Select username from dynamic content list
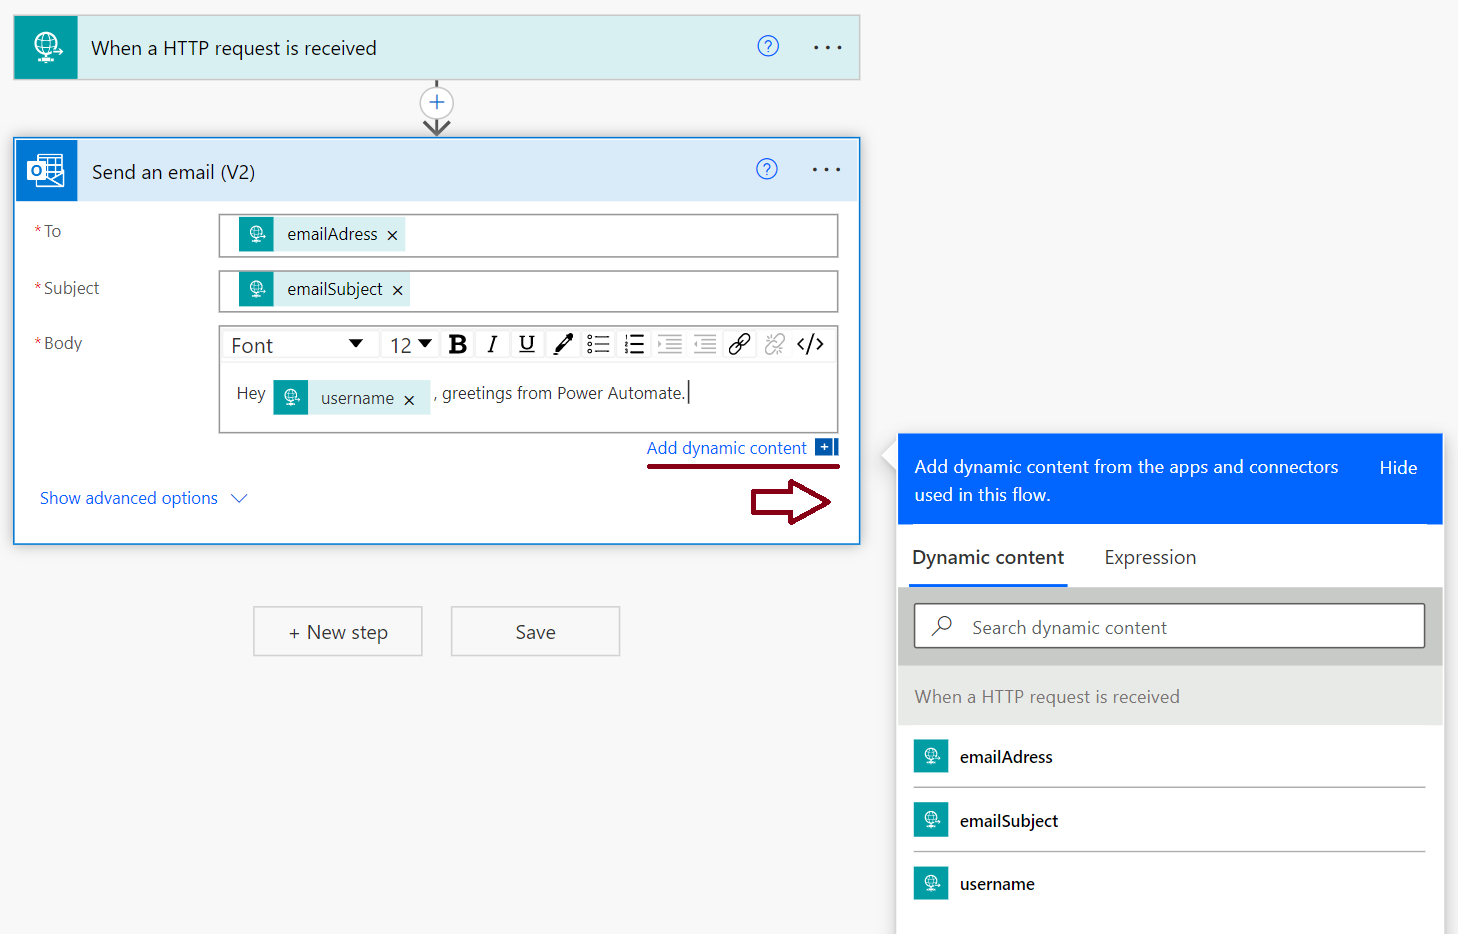Viewport: 1458px width, 934px height. tap(1169, 884)
